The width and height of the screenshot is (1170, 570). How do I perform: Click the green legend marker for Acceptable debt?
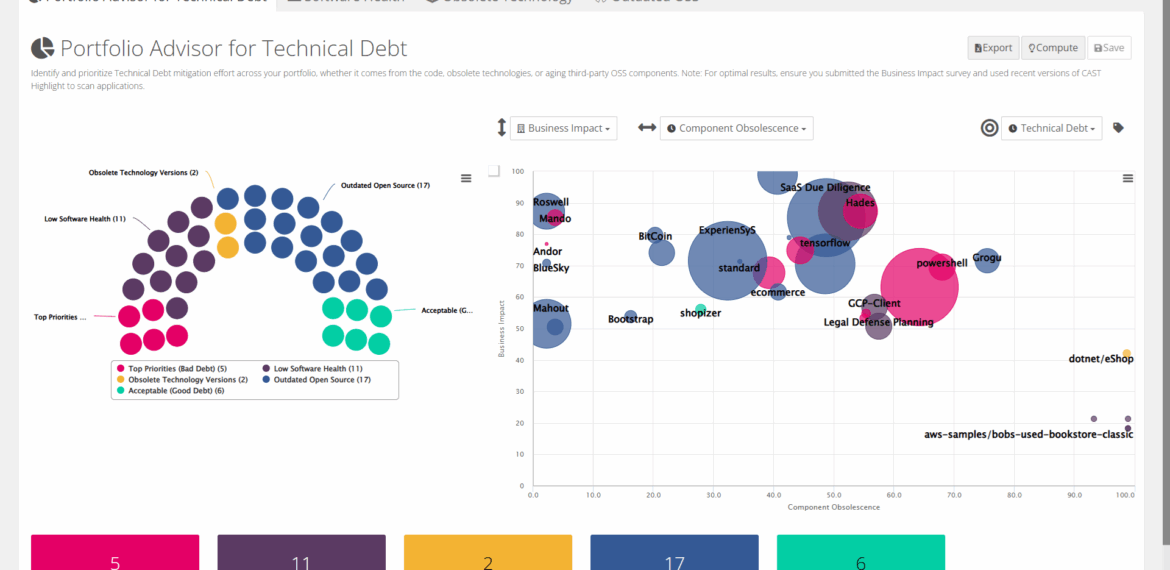pyautogui.click(x=121, y=391)
